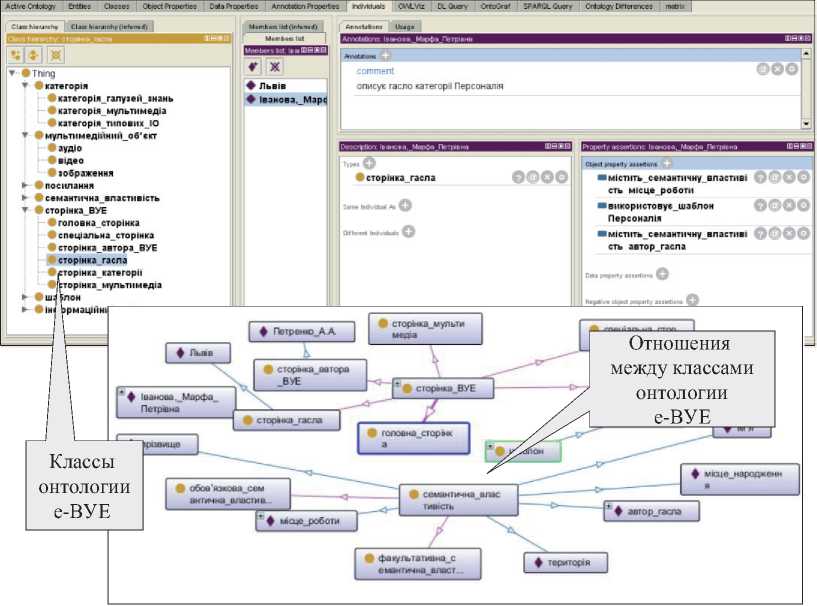Add a data property assertion

(x=662, y=274)
